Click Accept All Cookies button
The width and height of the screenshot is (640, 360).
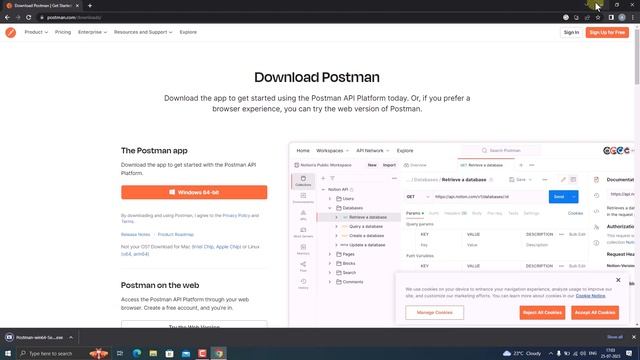pos(595,313)
